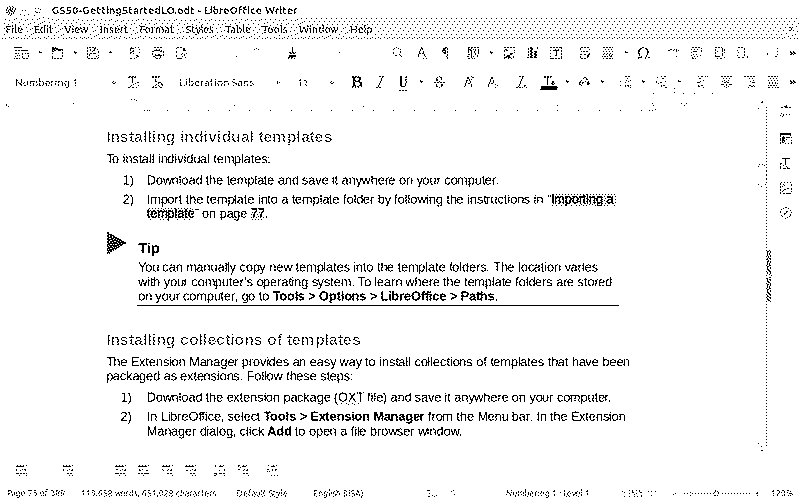Insert special character using omega icon
This screenshot has width=800, height=500.
pos(643,52)
